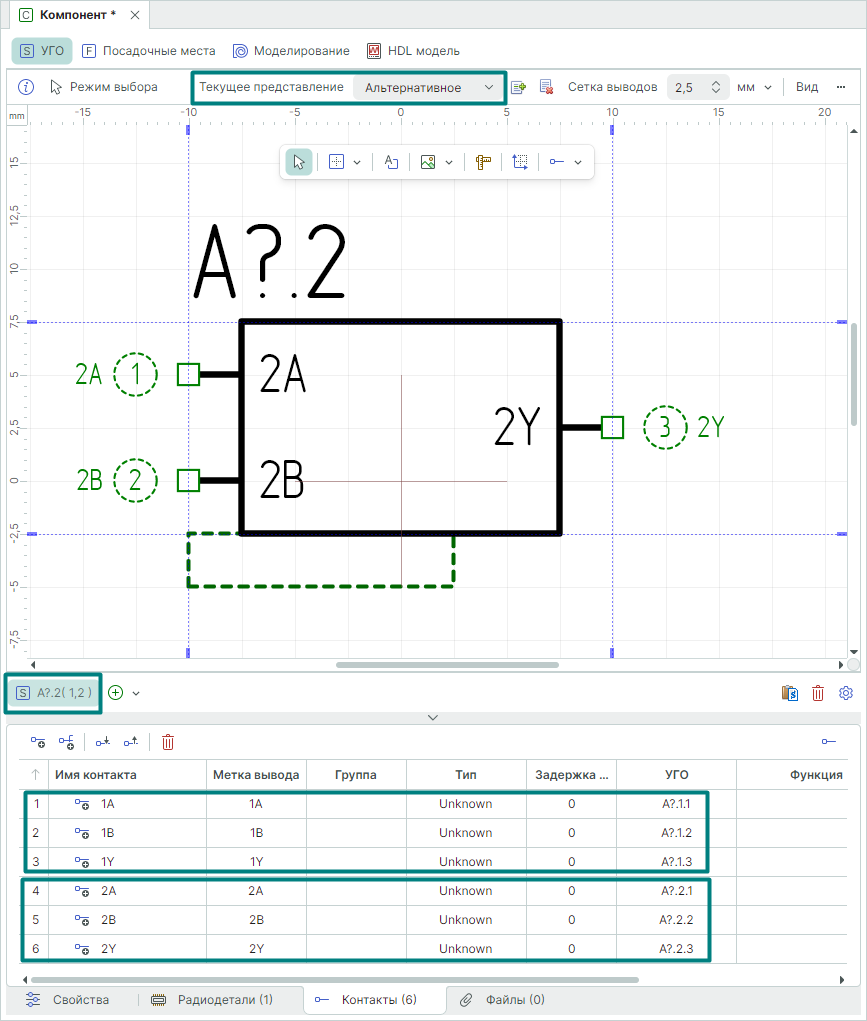This screenshot has width=867, height=1021.
Task: Open symbol settings with the gear icon
Action: 846,693
